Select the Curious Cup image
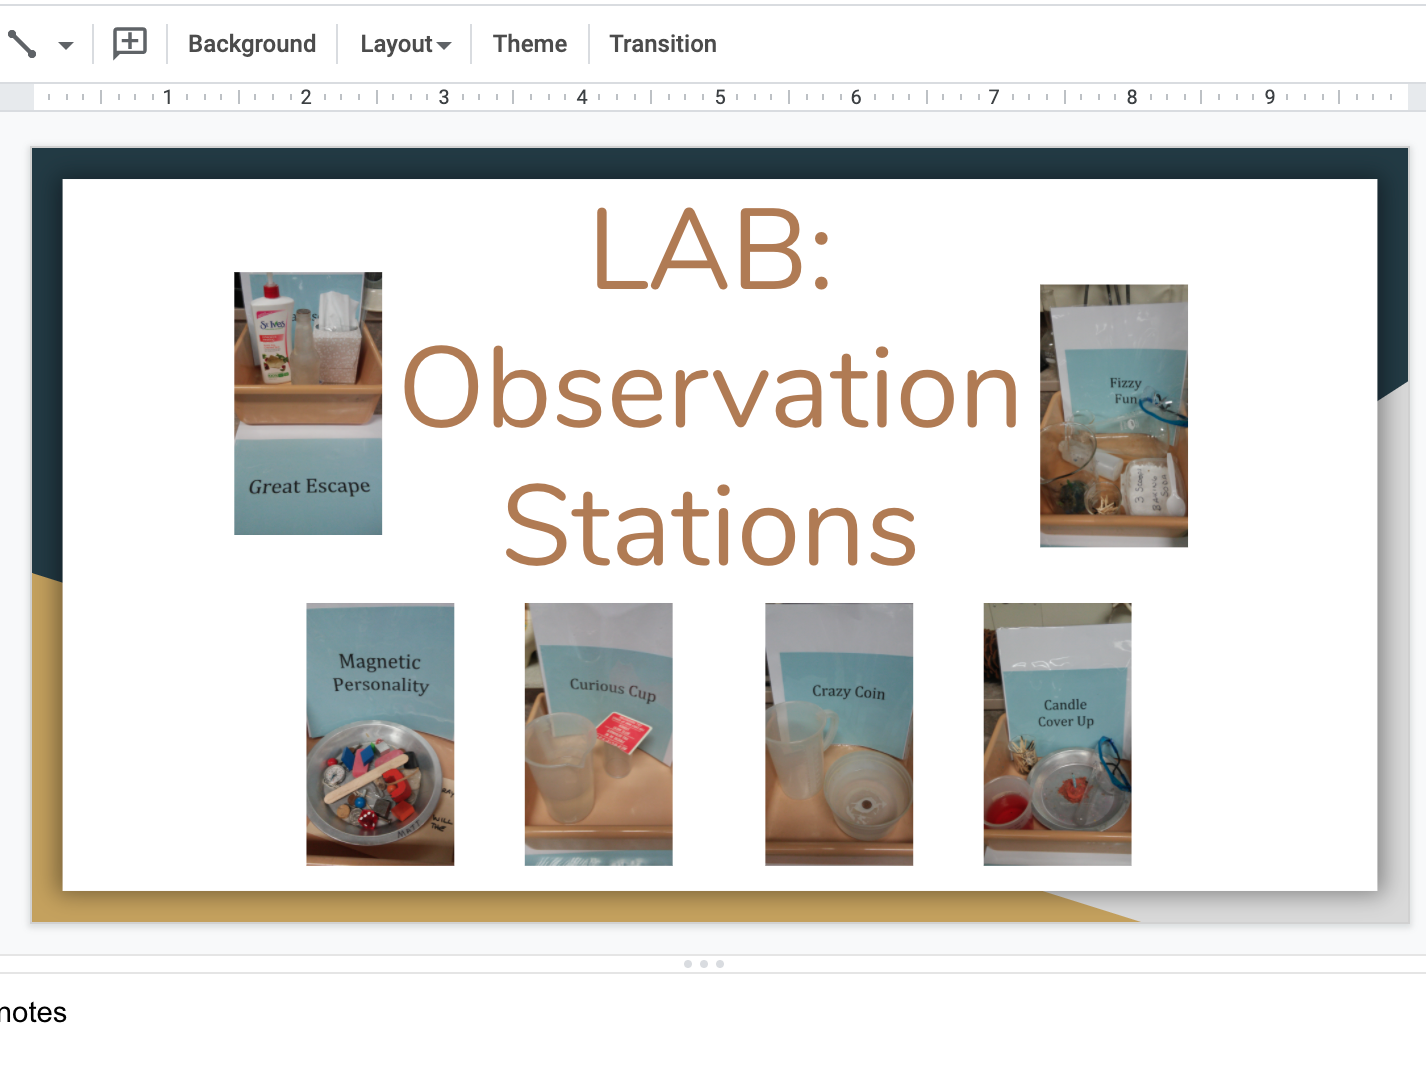The height and width of the screenshot is (1088, 1426). (597, 733)
